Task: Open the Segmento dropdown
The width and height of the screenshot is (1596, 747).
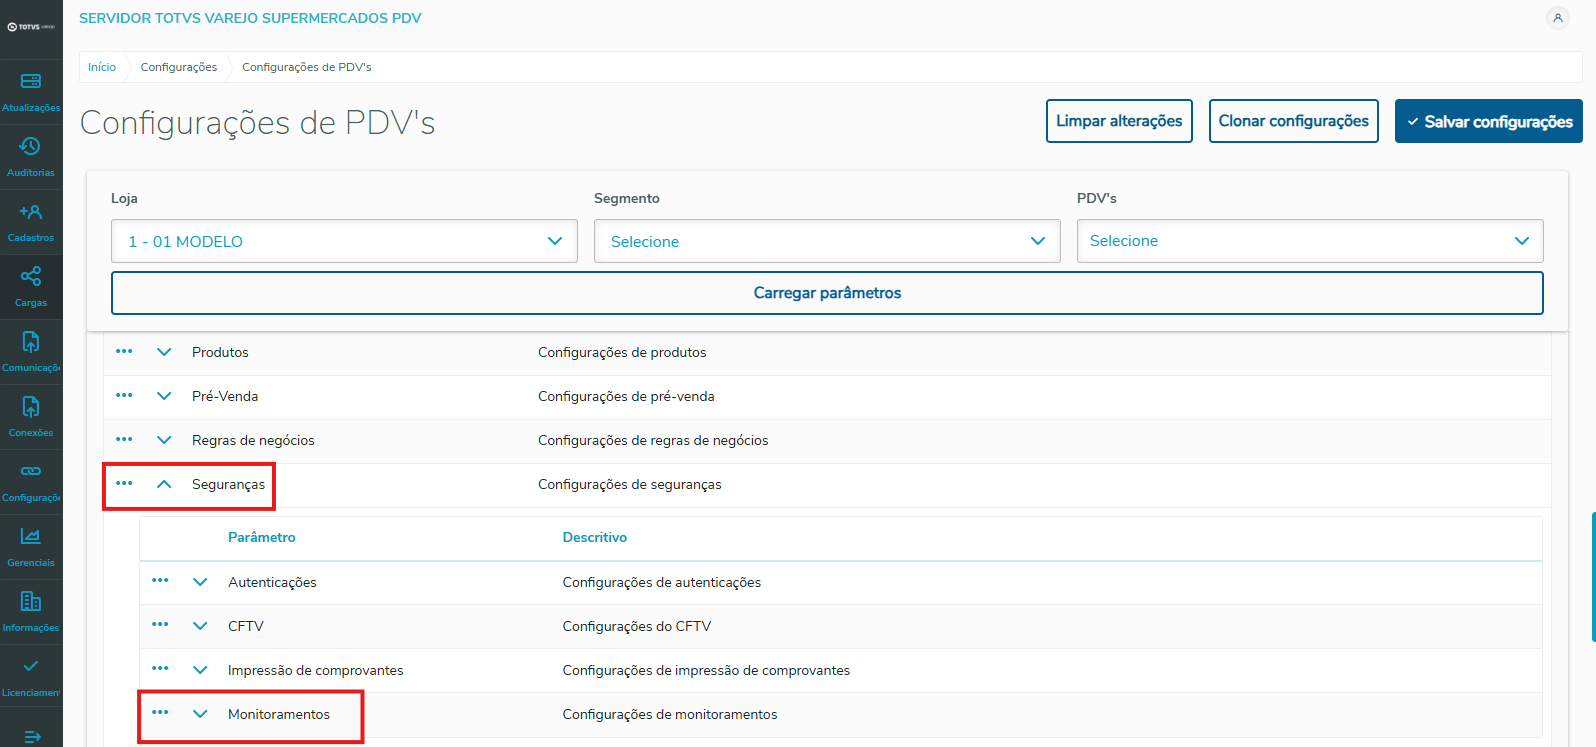Action: (x=827, y=241)
